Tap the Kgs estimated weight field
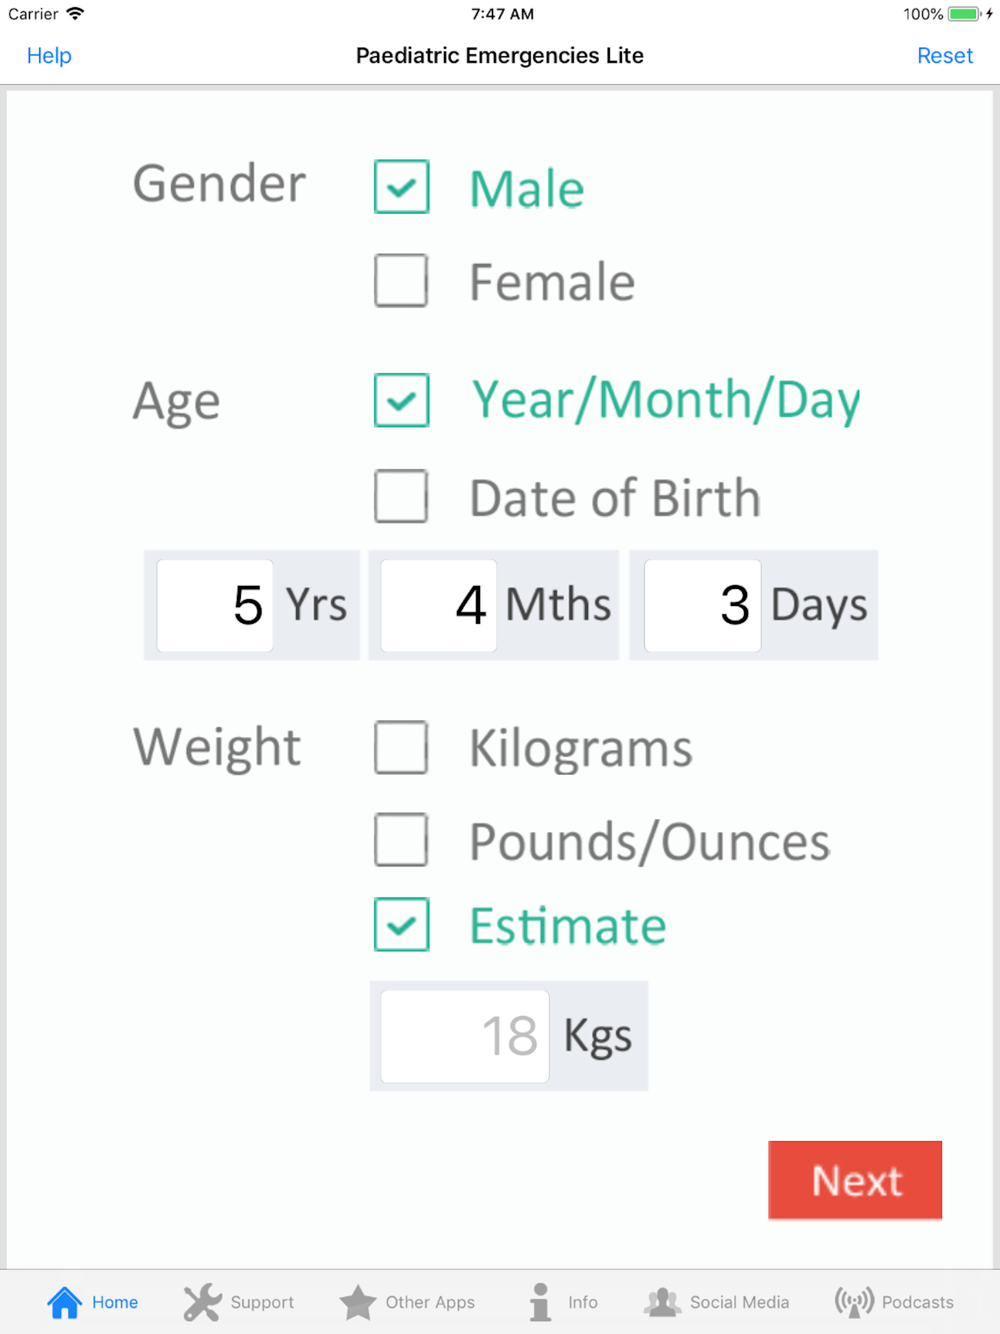The width and height of the screenshot is (1000, 1334). 465,1036
